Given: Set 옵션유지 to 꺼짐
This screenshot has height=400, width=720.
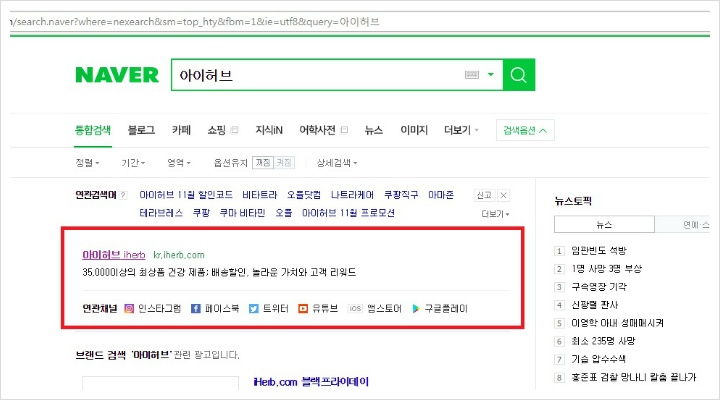Looking at the screenshot, I should [x=263, y=163].
